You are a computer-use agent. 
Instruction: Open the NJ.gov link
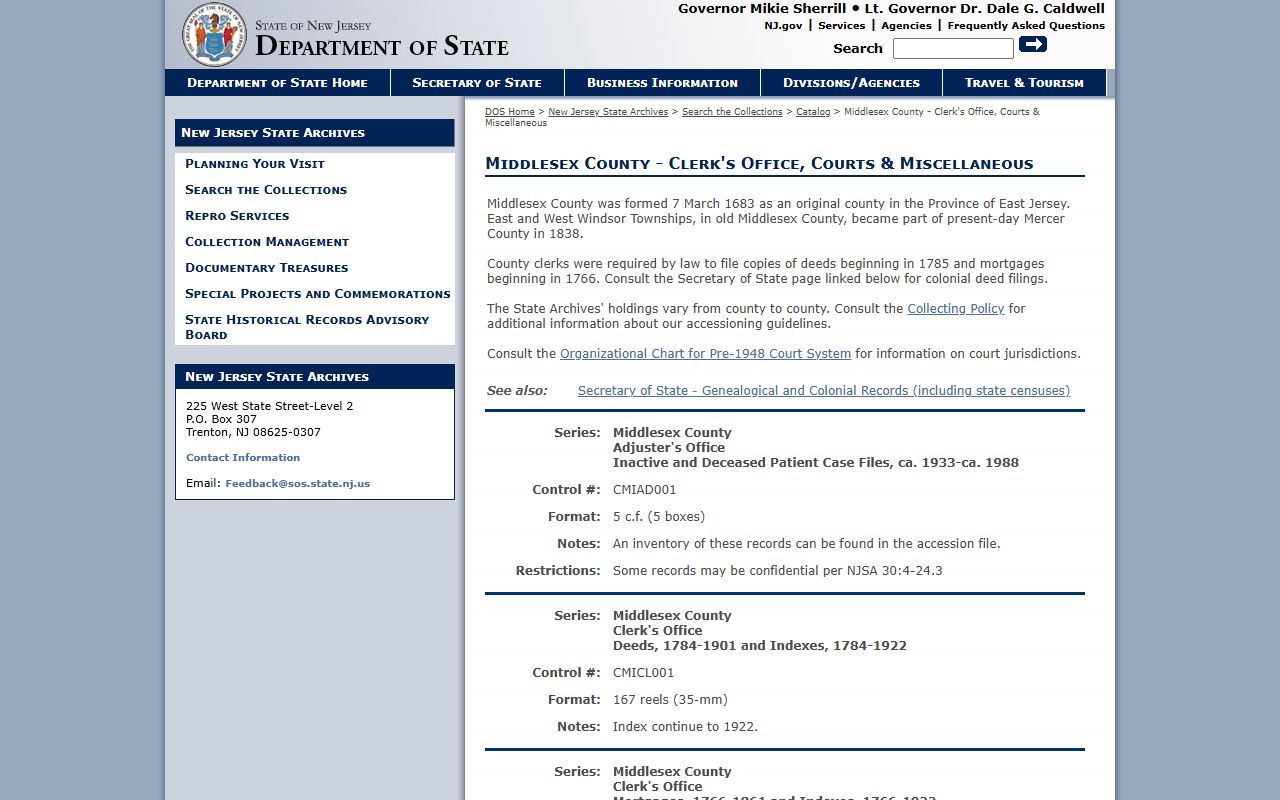783,26
